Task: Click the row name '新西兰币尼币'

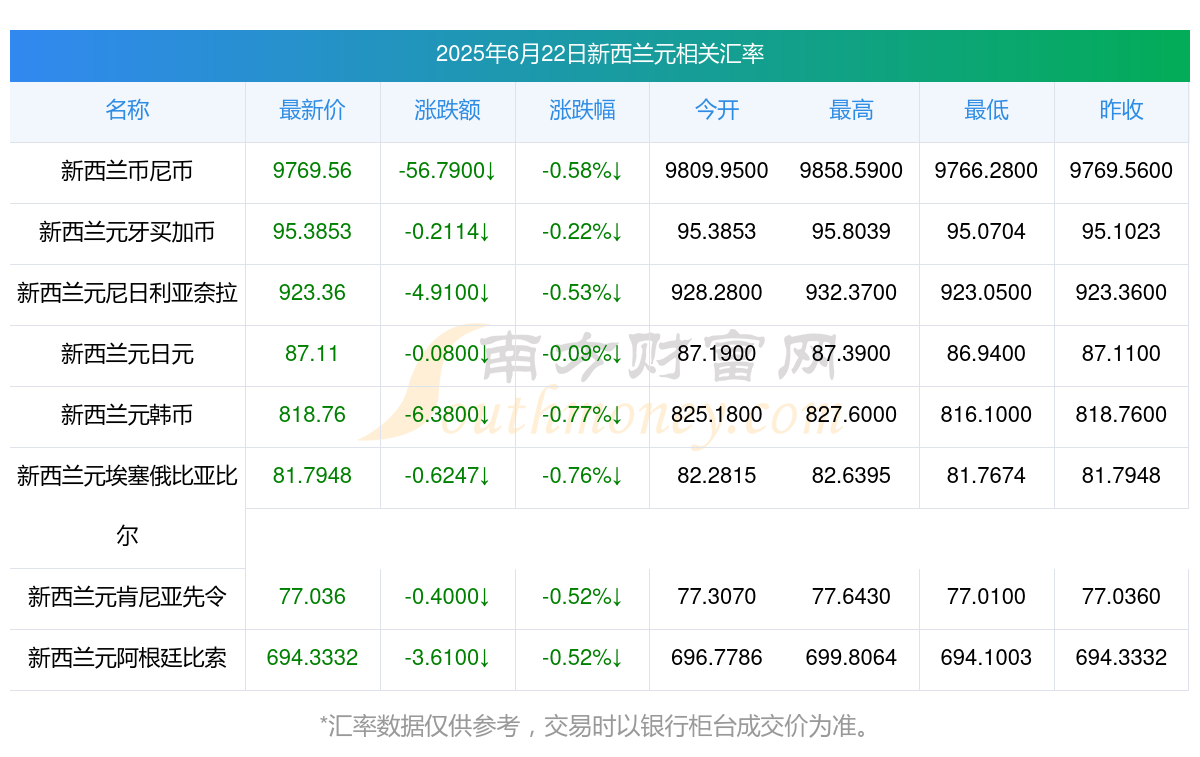Action: point(127,171)
